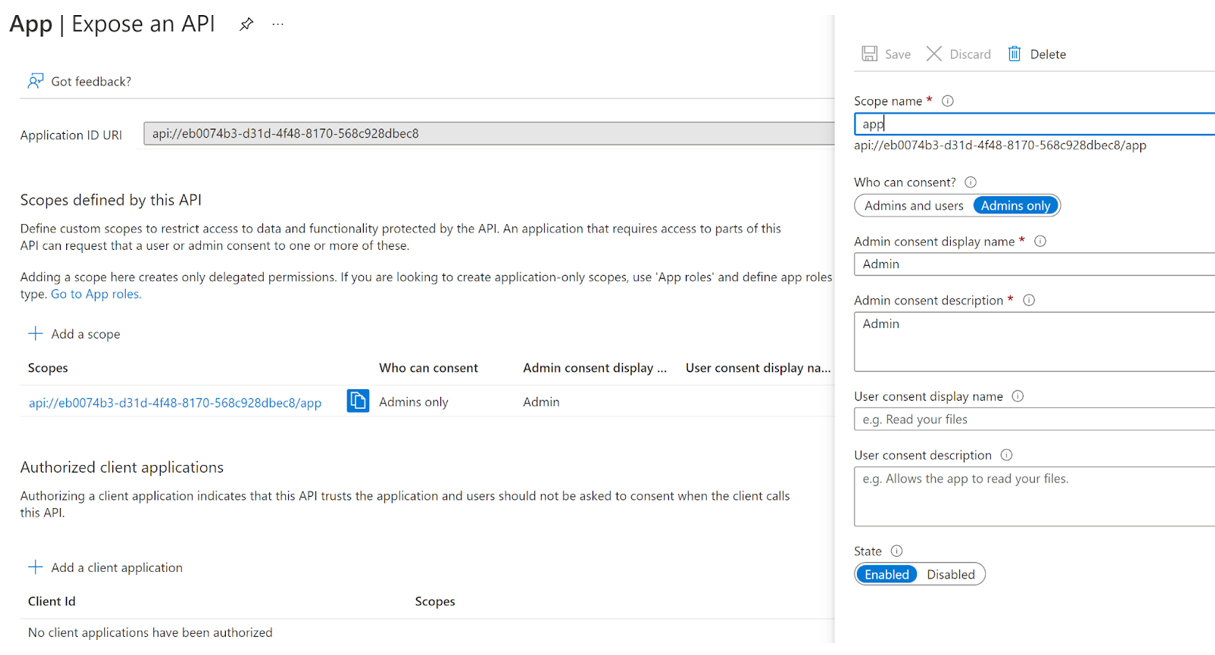
Task: Click the Discard button label
Action: click(970, 54)
